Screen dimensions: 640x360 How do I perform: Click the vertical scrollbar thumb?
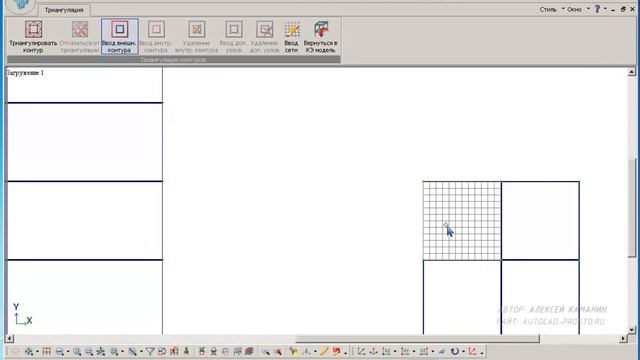pos(632,208)
